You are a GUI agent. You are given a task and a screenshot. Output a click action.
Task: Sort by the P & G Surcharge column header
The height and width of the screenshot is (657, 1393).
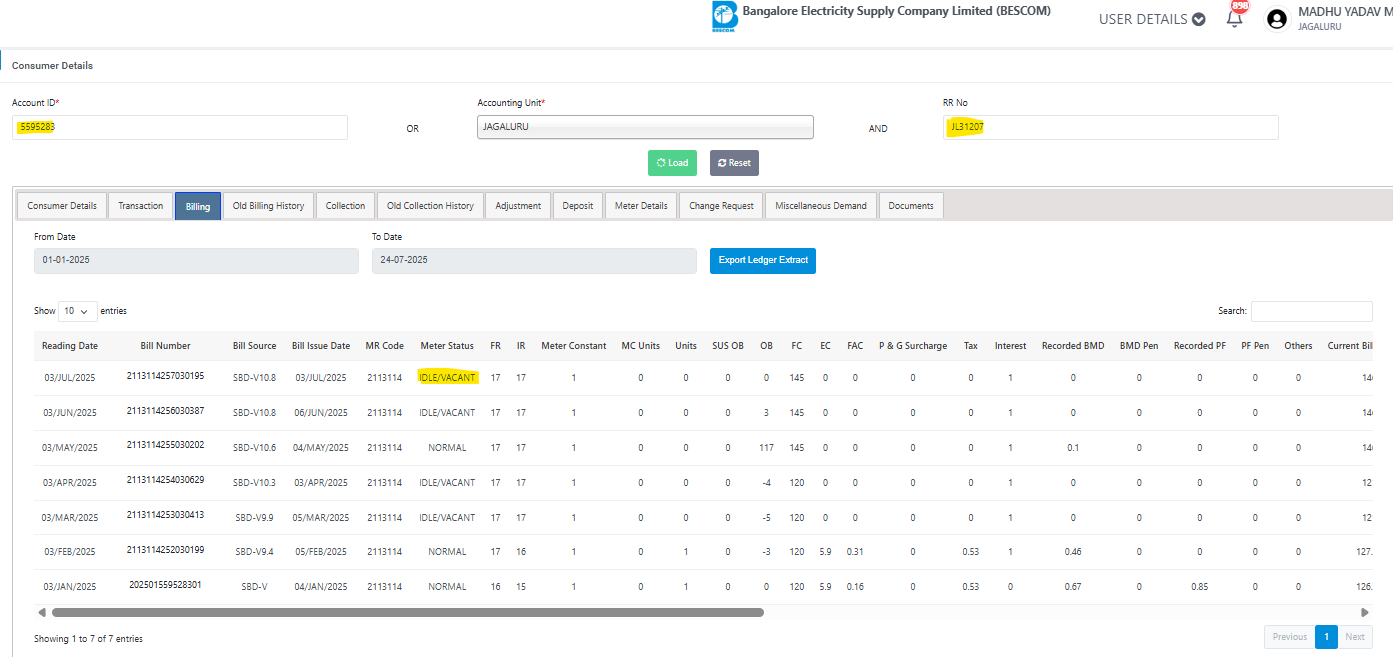point(913,346)
